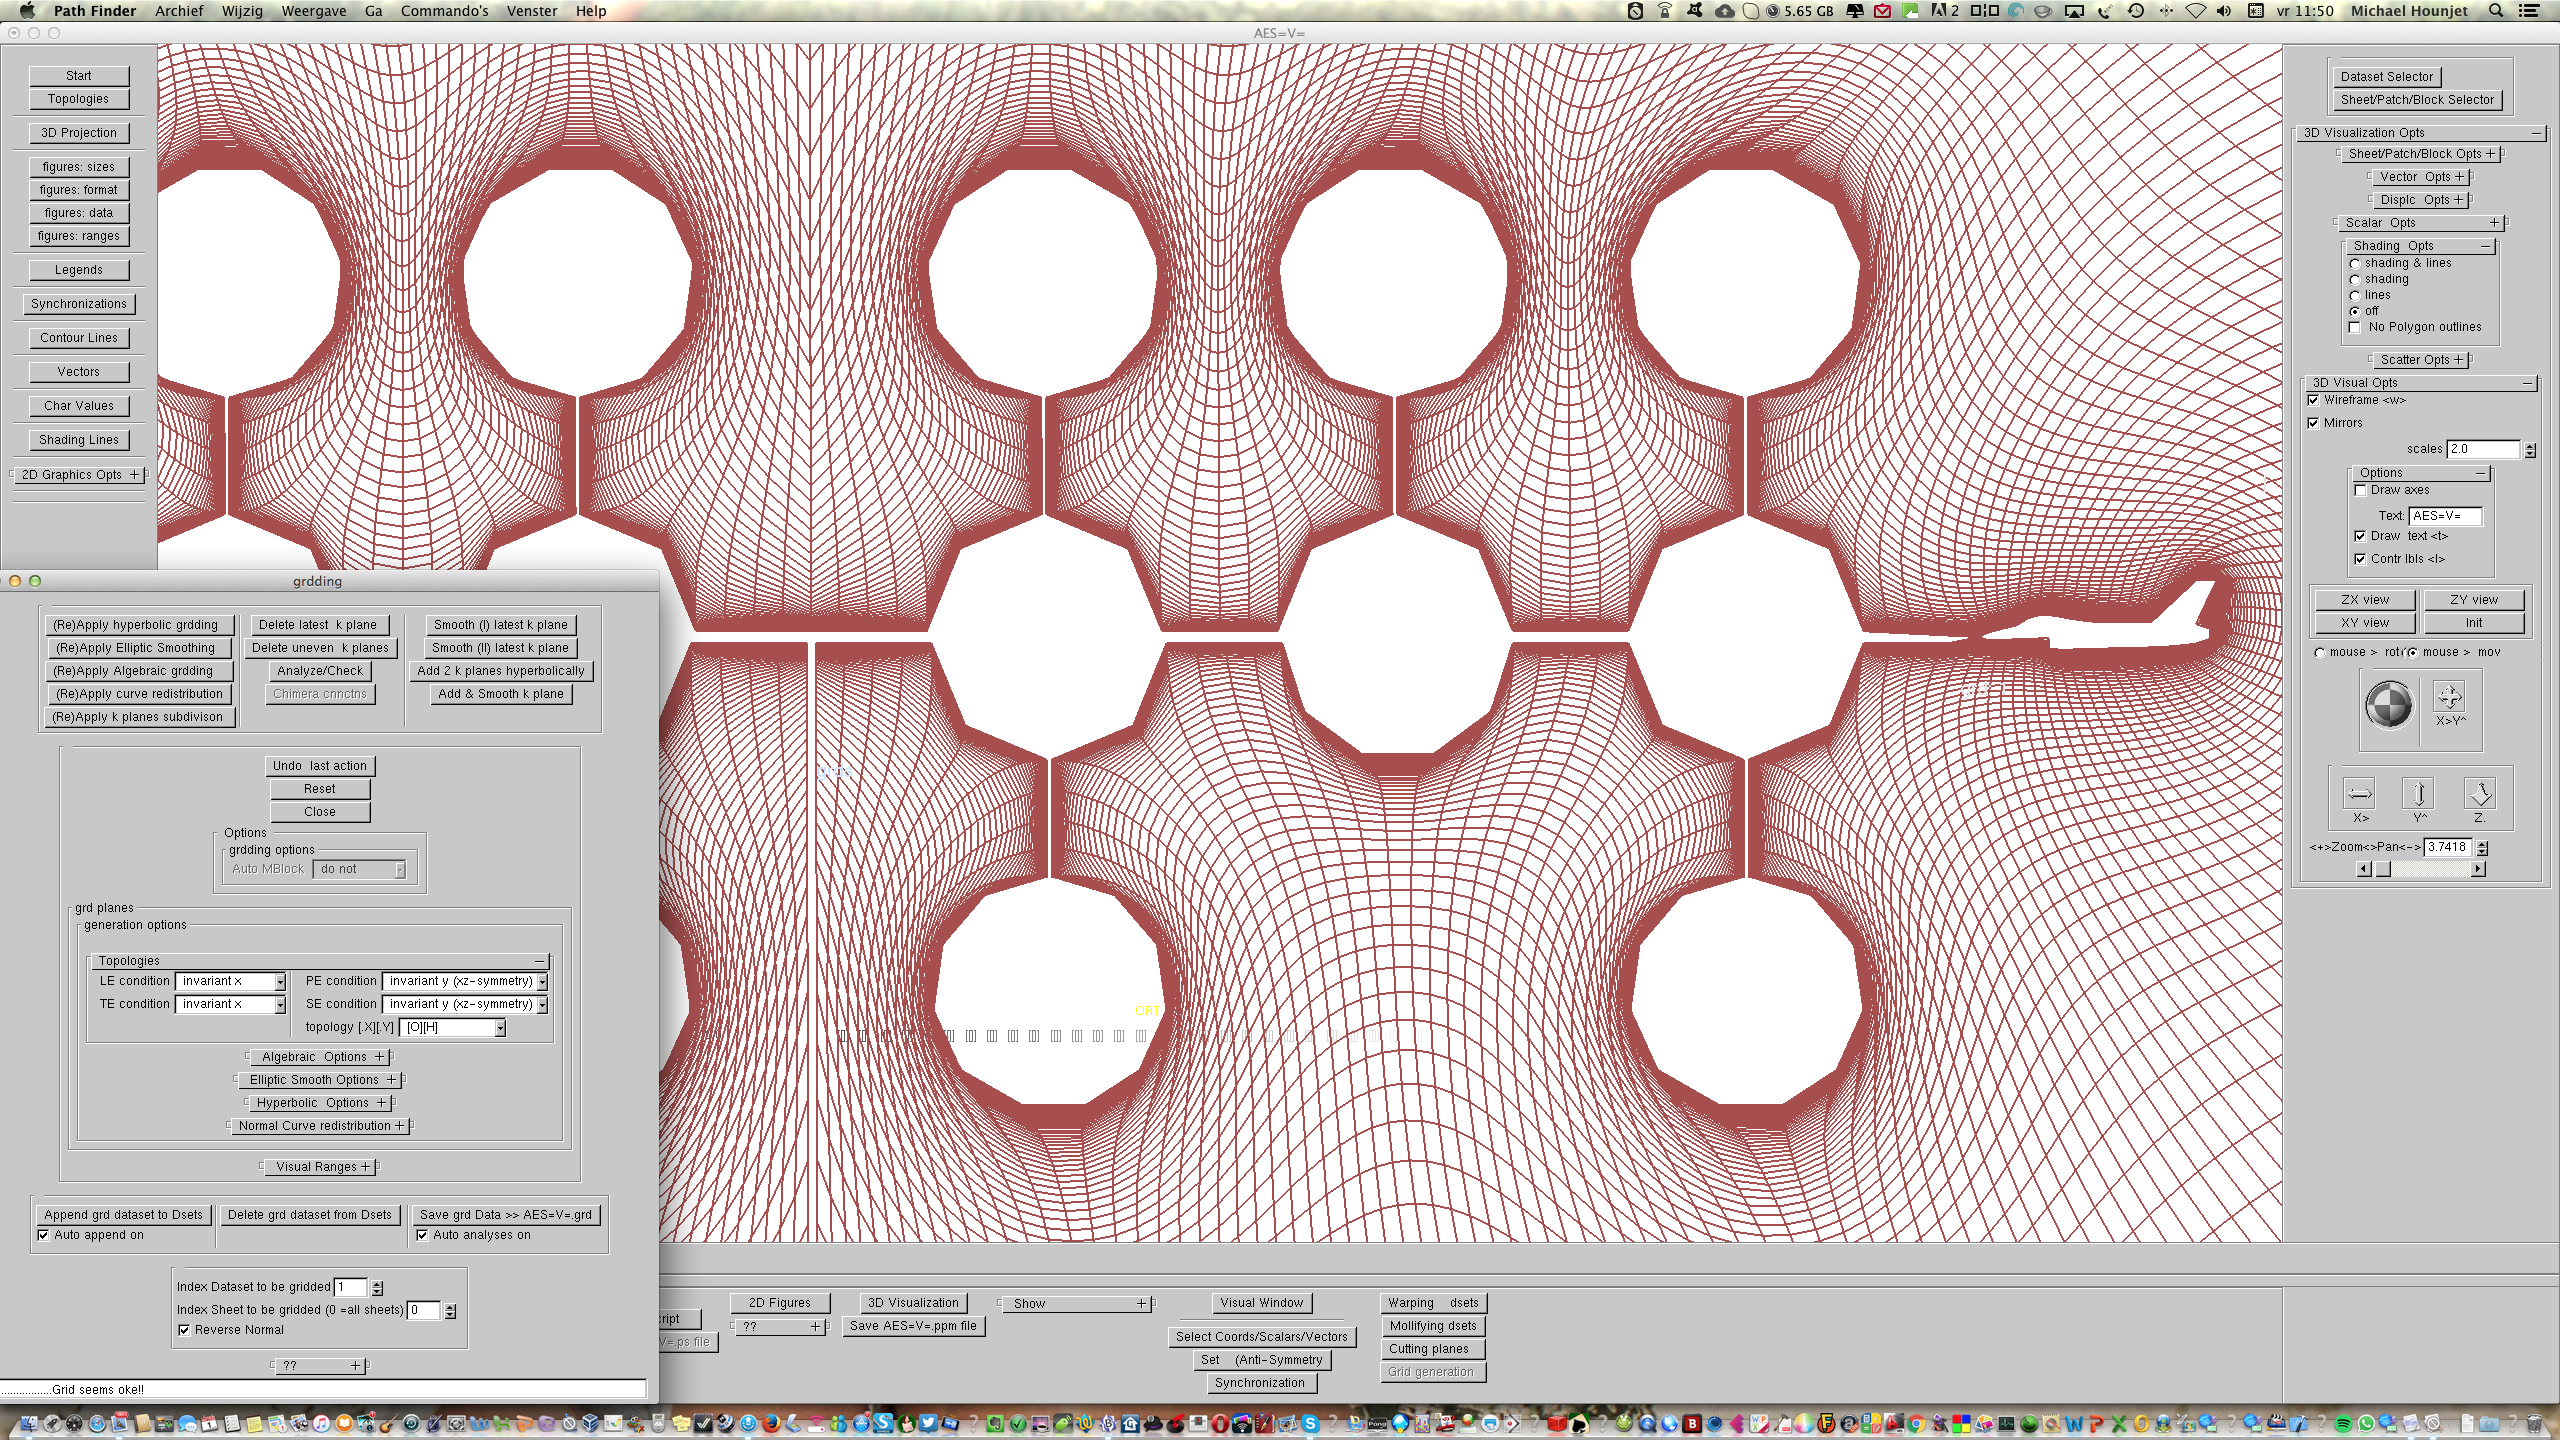
Task: Toggle the Reverse Normal checkbox
Action: (184, 1330)
